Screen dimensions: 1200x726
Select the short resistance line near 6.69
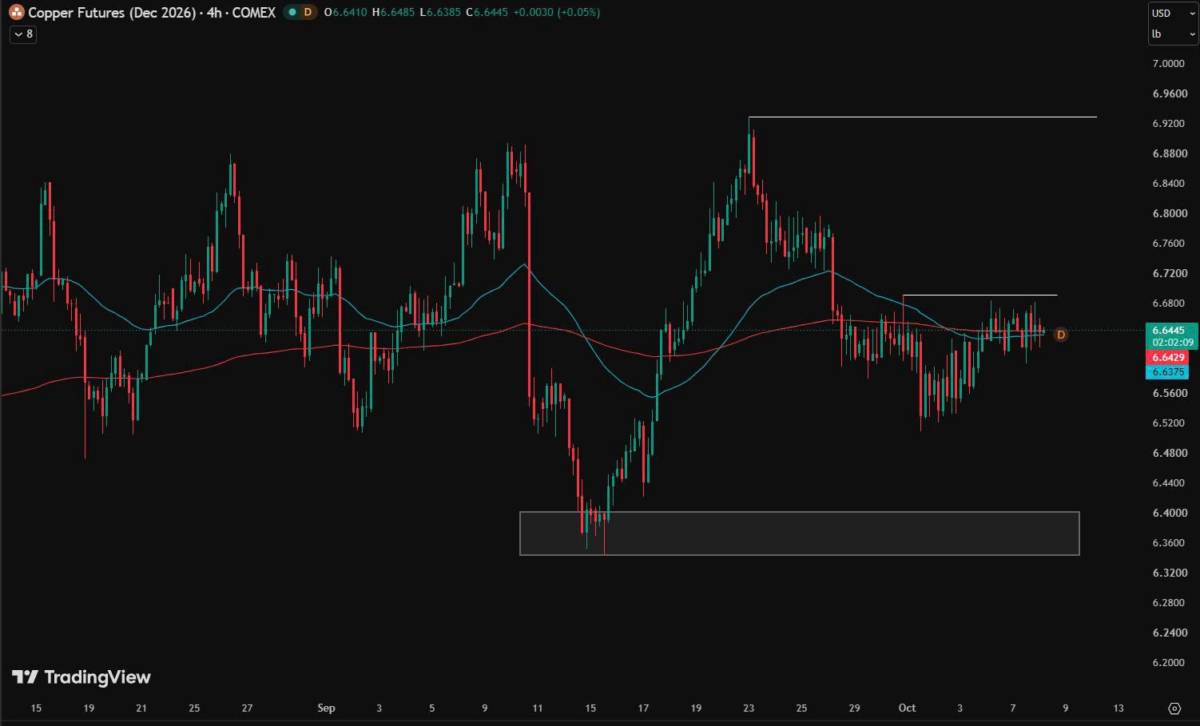coord(979,295)
